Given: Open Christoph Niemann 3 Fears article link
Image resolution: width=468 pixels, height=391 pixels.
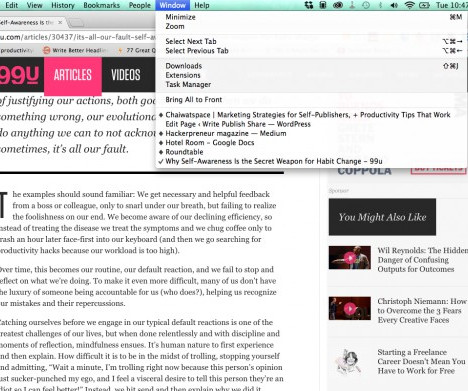Looking at the screenshot, I should coord(422,311).
